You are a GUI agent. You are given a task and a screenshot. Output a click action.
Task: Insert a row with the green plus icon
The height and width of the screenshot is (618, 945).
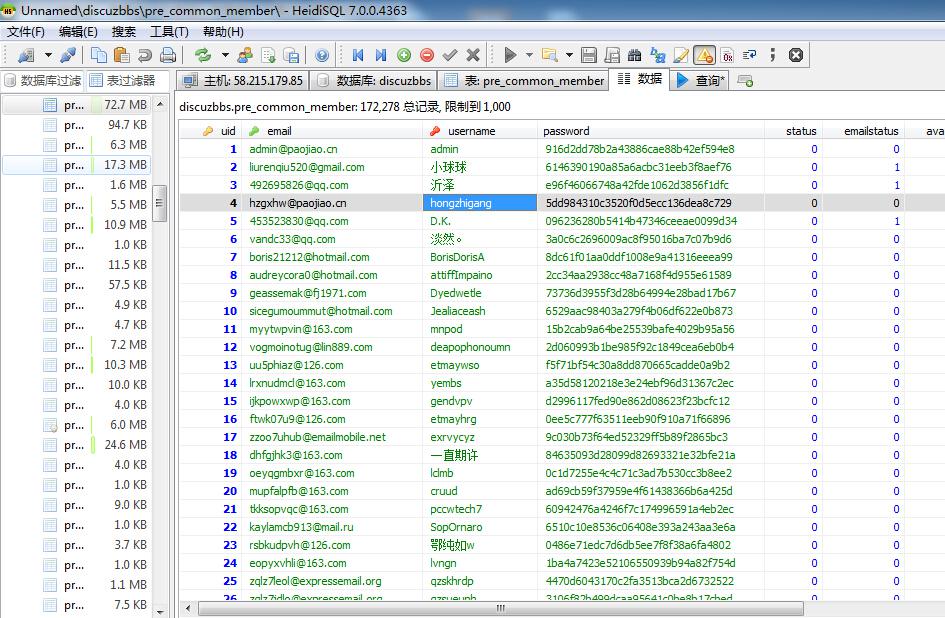[x=404, y=55]
